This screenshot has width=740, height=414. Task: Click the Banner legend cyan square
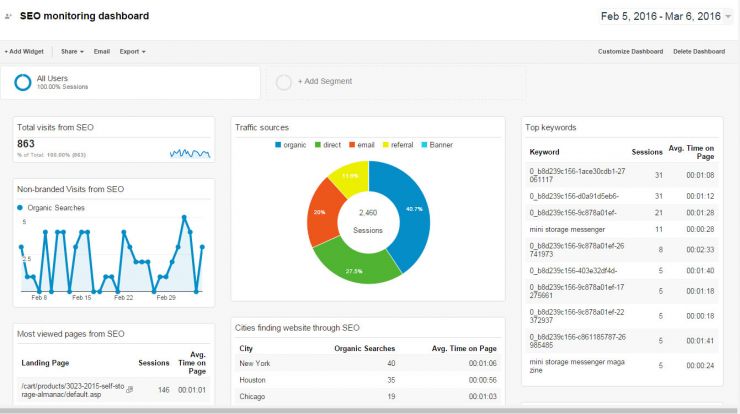tap(424, 145)
